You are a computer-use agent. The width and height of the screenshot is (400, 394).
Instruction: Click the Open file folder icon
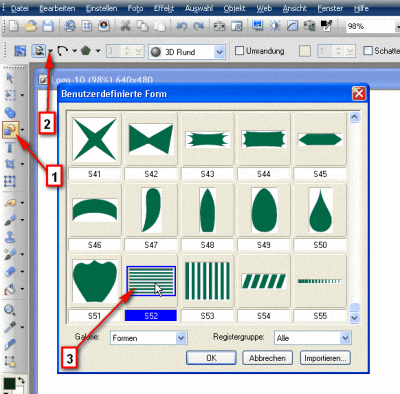[x=31, y=26]
